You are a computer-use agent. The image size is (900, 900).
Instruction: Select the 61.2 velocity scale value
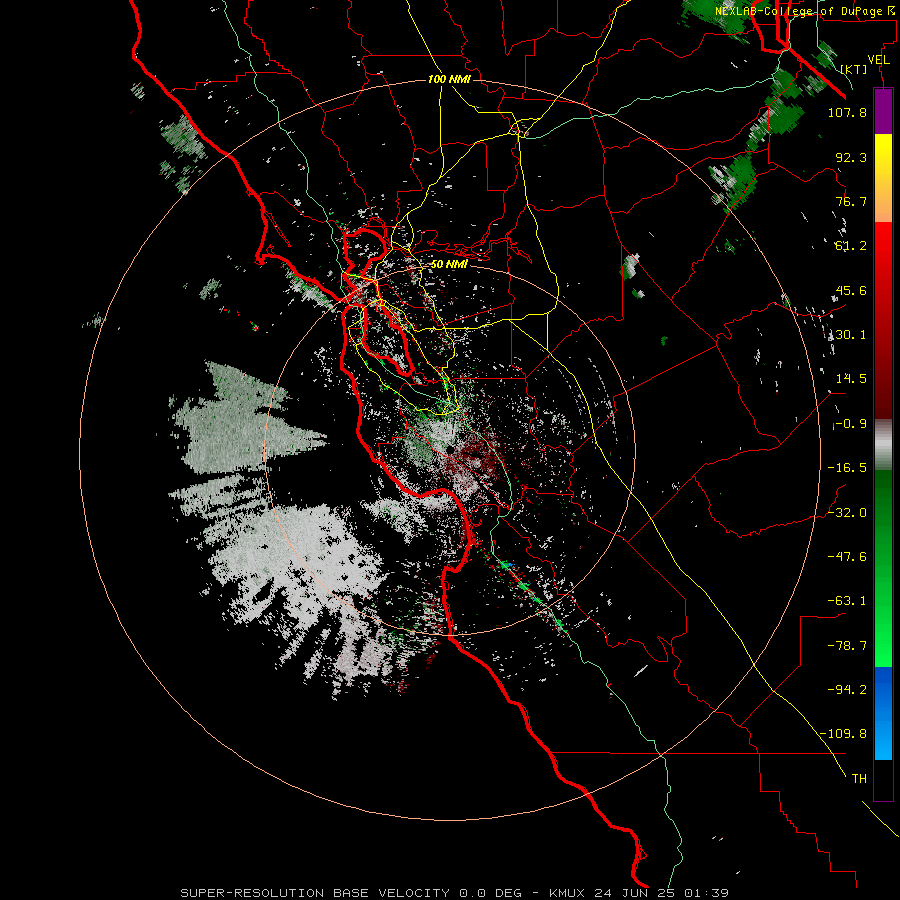pos(851,246)
